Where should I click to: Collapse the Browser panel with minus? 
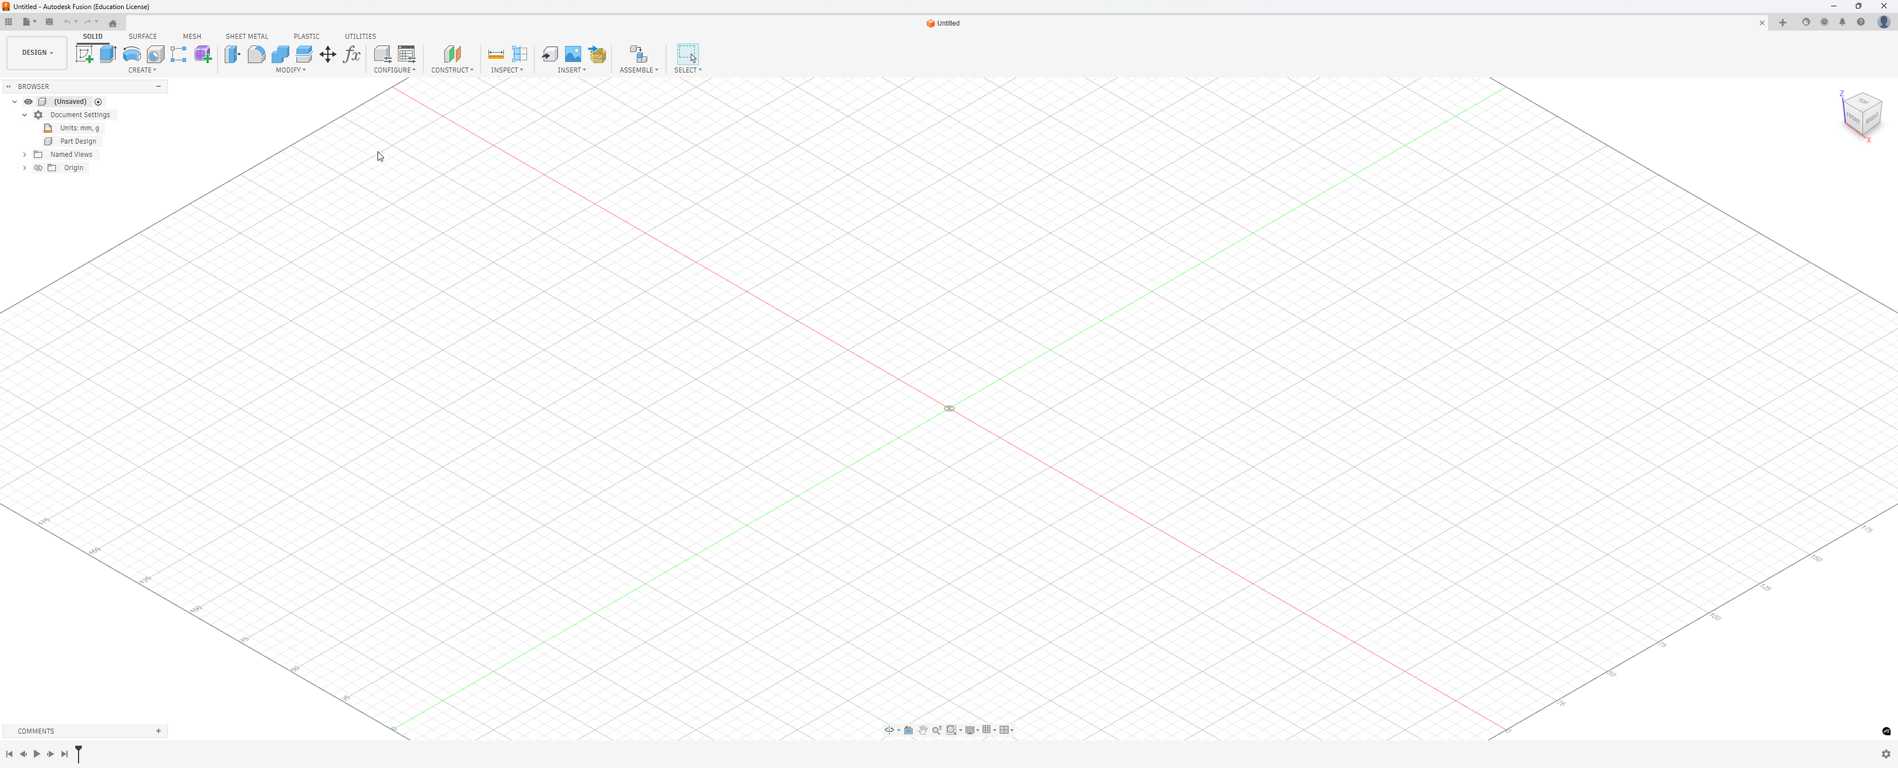158,87
